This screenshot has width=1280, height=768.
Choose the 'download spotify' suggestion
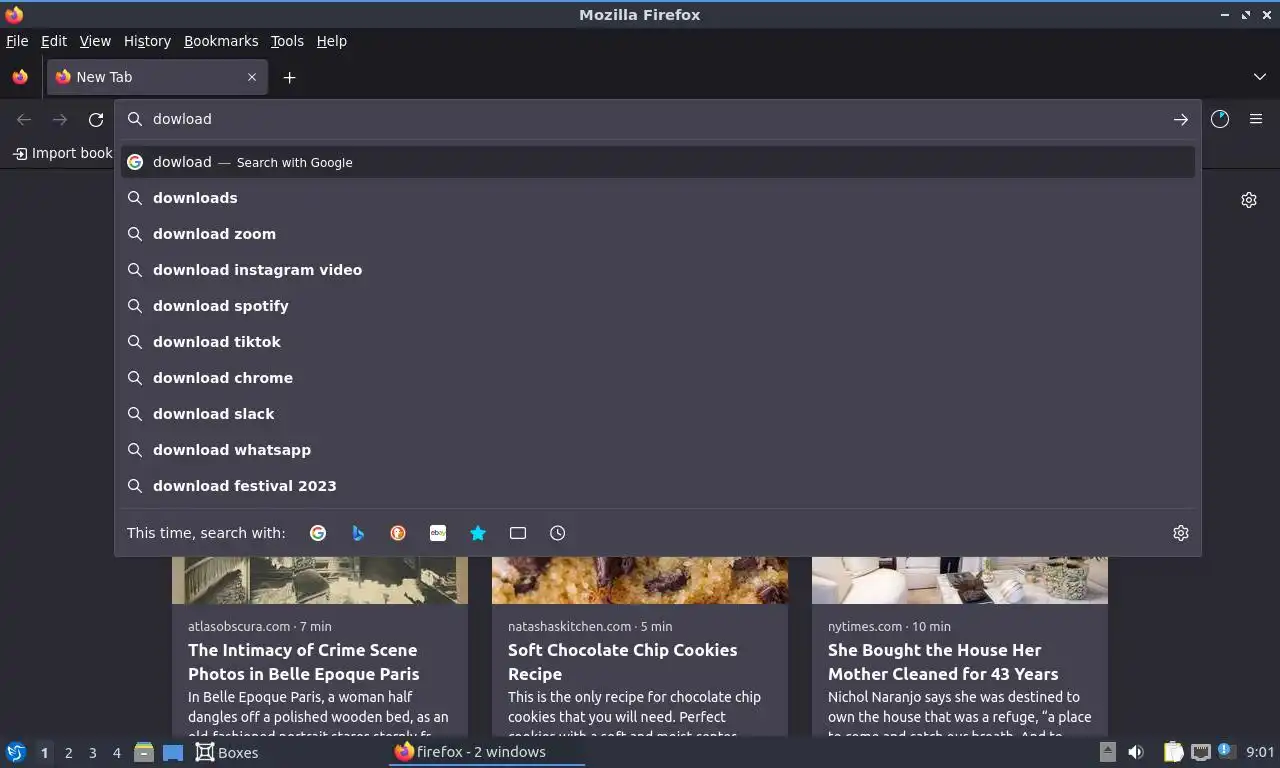tap(658, 306)
